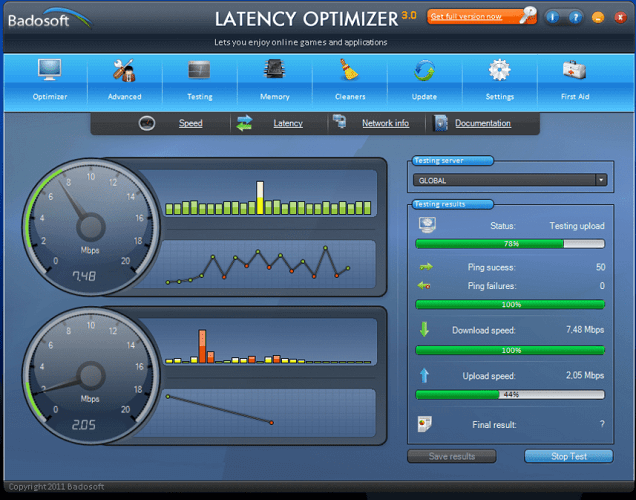Click the orange minimize button
Image resolution: width=636 pixels, height=500 pixels.
click(x=598, y=17)
